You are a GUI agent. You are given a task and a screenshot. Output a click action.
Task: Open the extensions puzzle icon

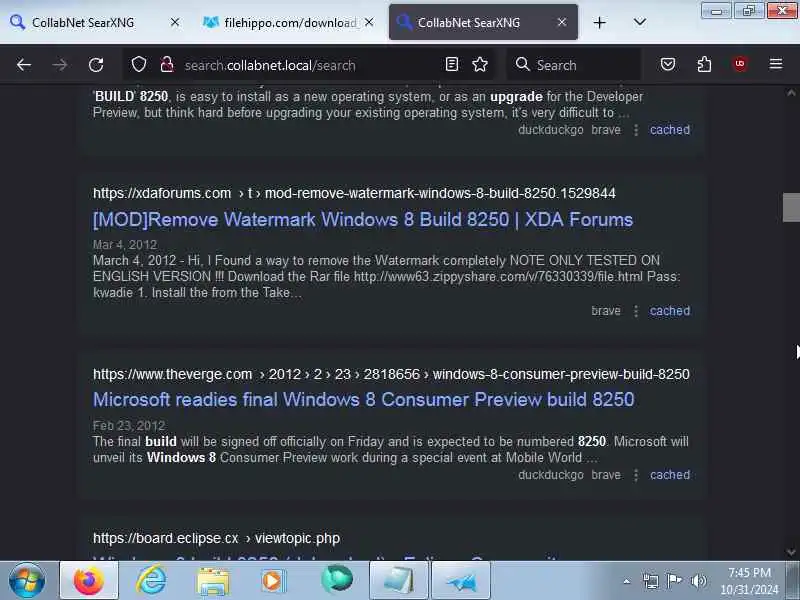704,64
